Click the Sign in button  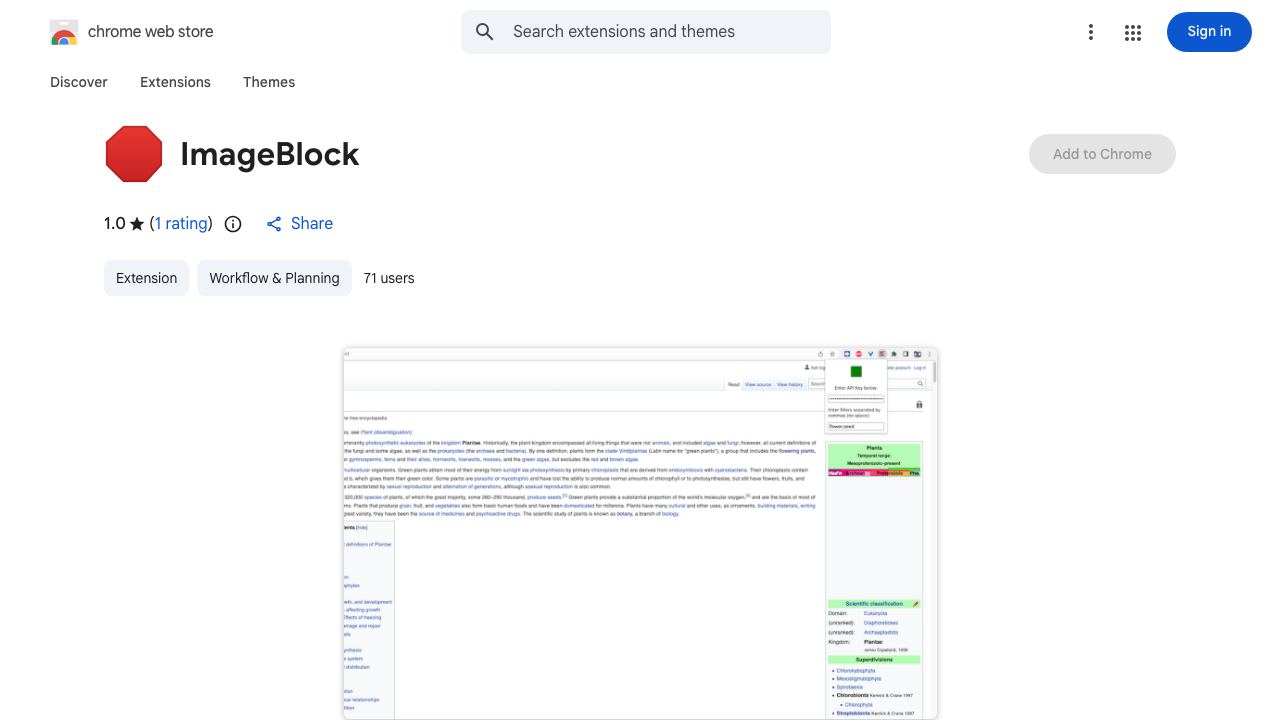tap(1209, 32)
